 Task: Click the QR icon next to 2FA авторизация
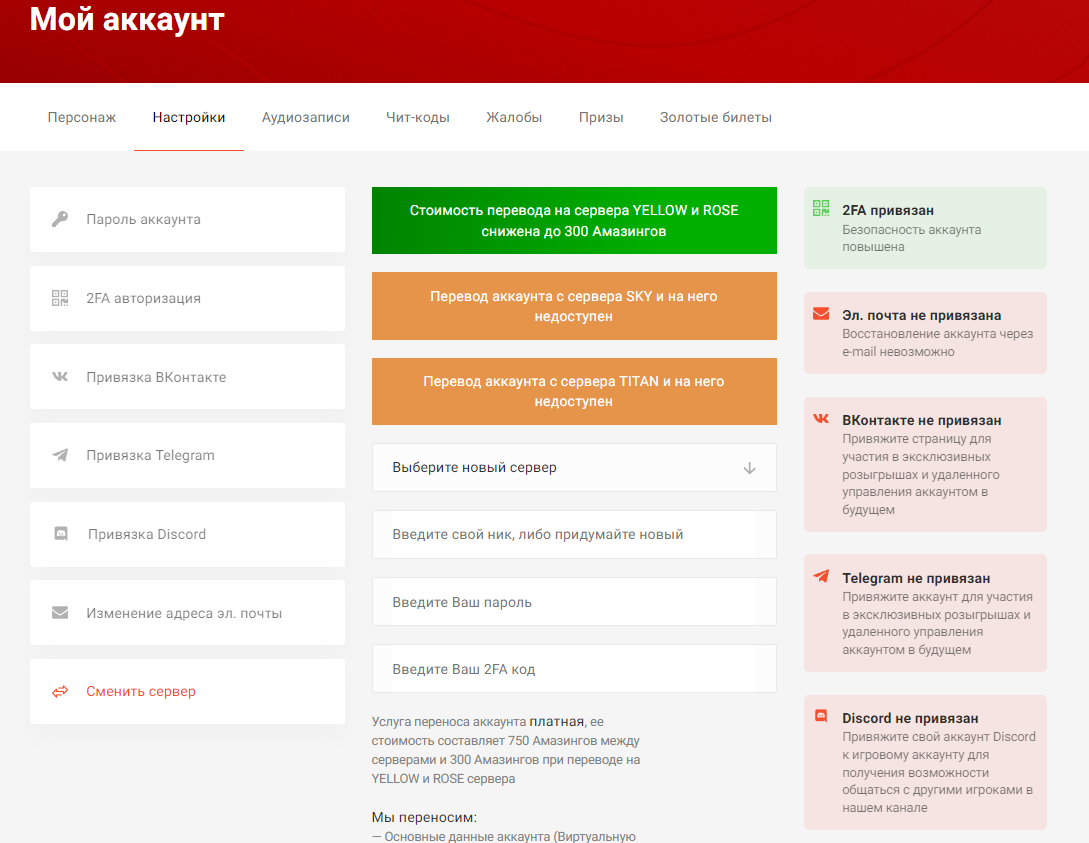60,298
